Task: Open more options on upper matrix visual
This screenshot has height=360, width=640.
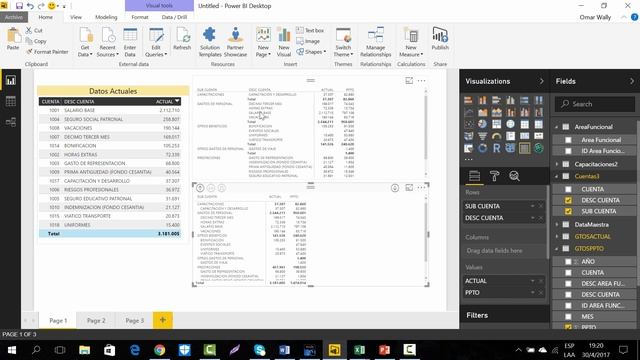Action: click(x=421, y=81)
